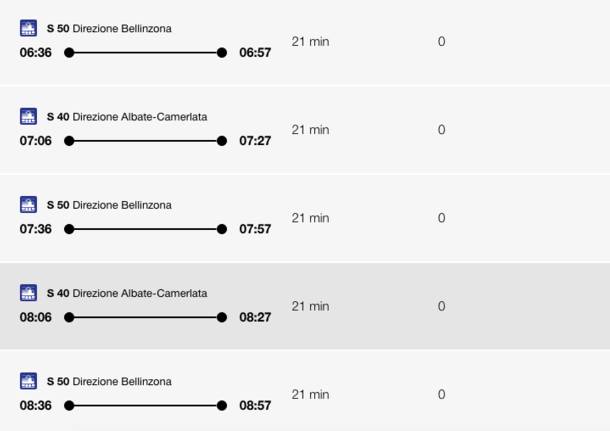Click 21 min duration of 07:36 trip
The image size is (610, 431).
pos(310,218)
